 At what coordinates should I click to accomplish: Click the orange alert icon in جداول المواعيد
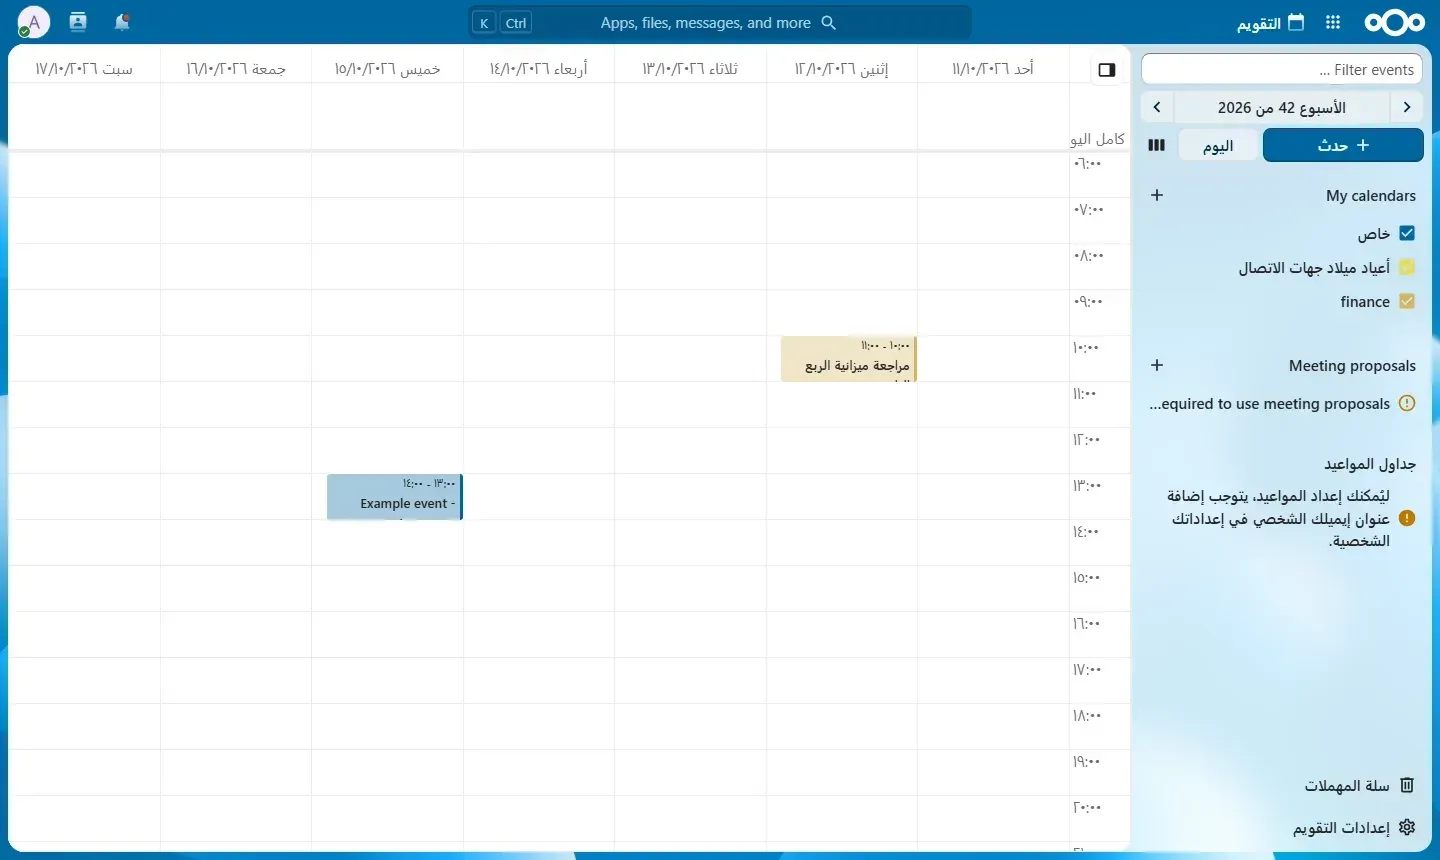pyautogui.click(x=1407, y=518)
